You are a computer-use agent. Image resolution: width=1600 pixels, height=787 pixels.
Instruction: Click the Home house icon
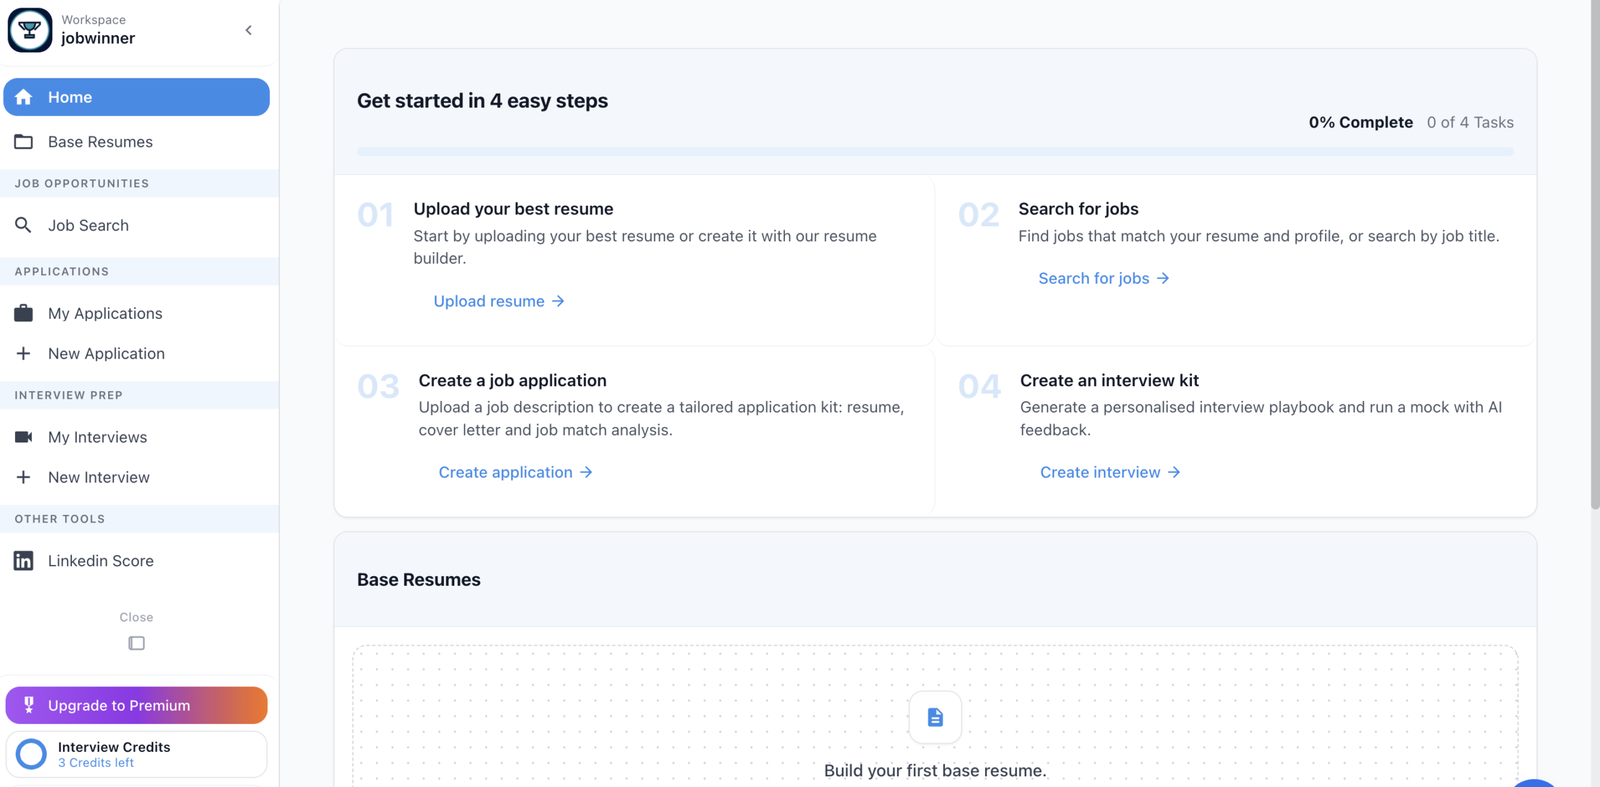pyautogui.click(x=24, y=97)
